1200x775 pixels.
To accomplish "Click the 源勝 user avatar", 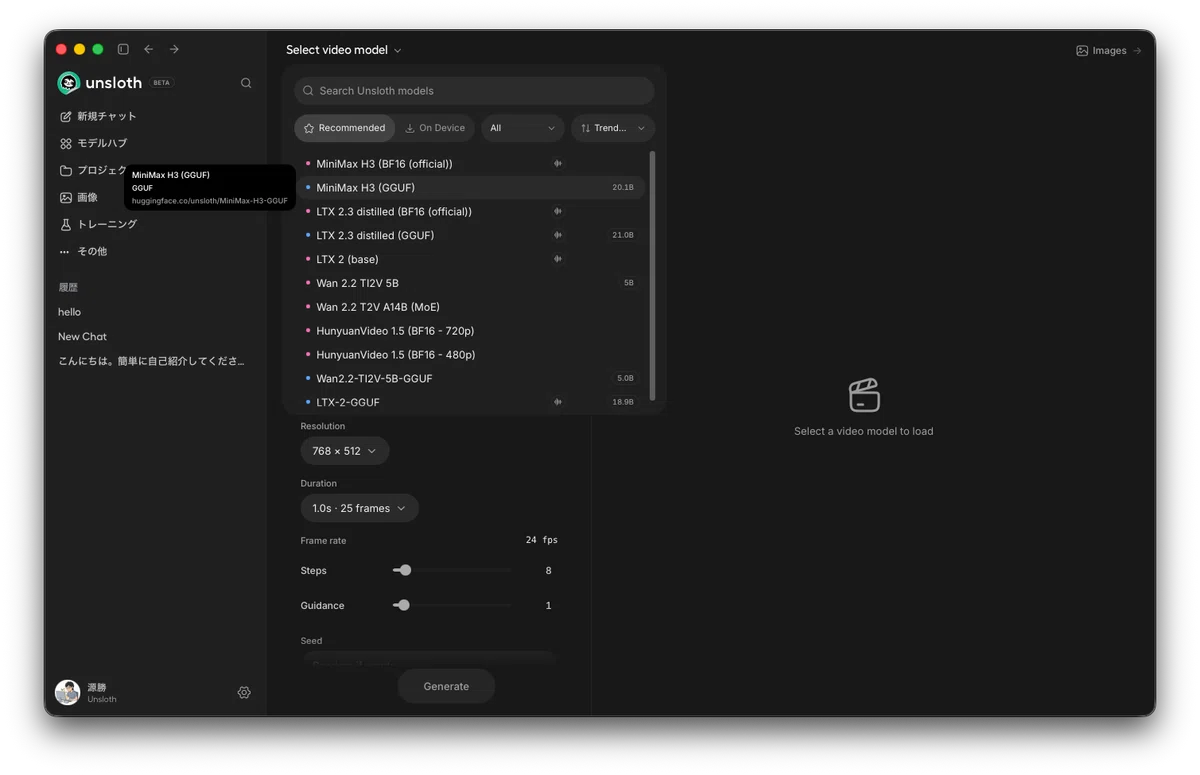I will pos(67,692).
